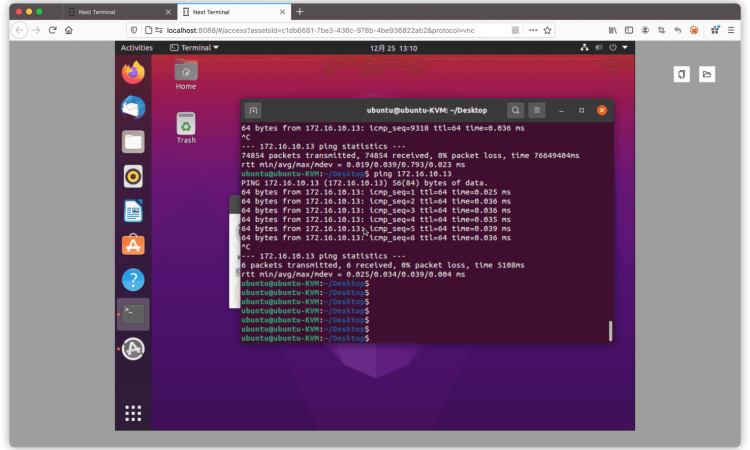Viewport: 750px width, 450px height.
Task: Click the terminal window scrollbar
Action: (x=610, y=331)
